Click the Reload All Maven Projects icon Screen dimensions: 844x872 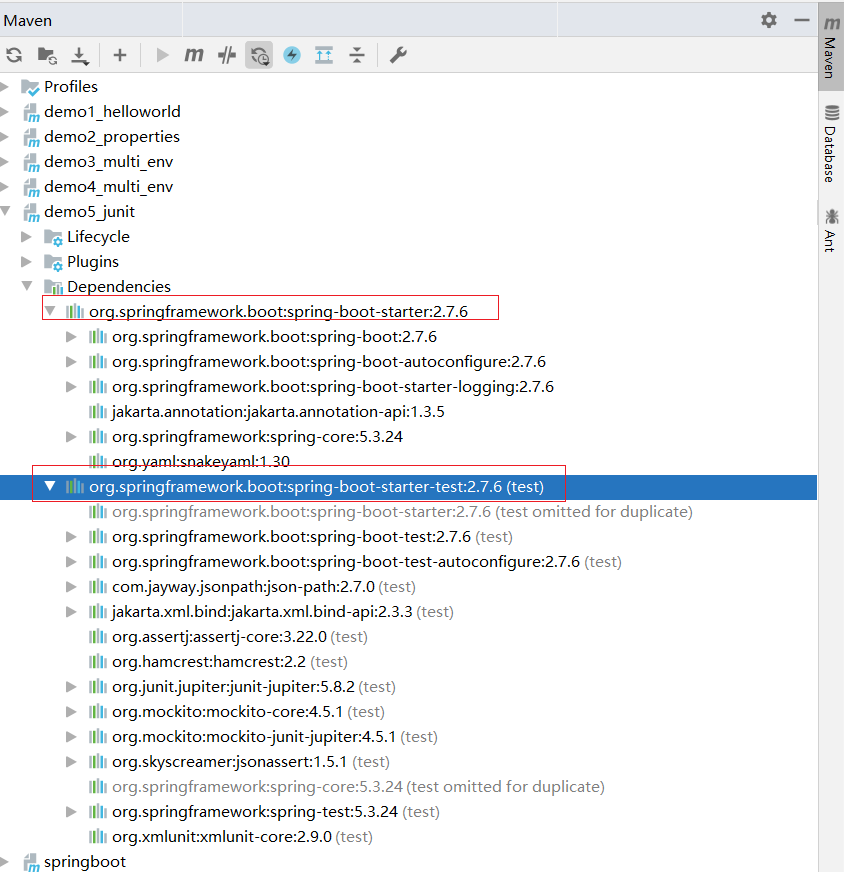tap(14, 55)
